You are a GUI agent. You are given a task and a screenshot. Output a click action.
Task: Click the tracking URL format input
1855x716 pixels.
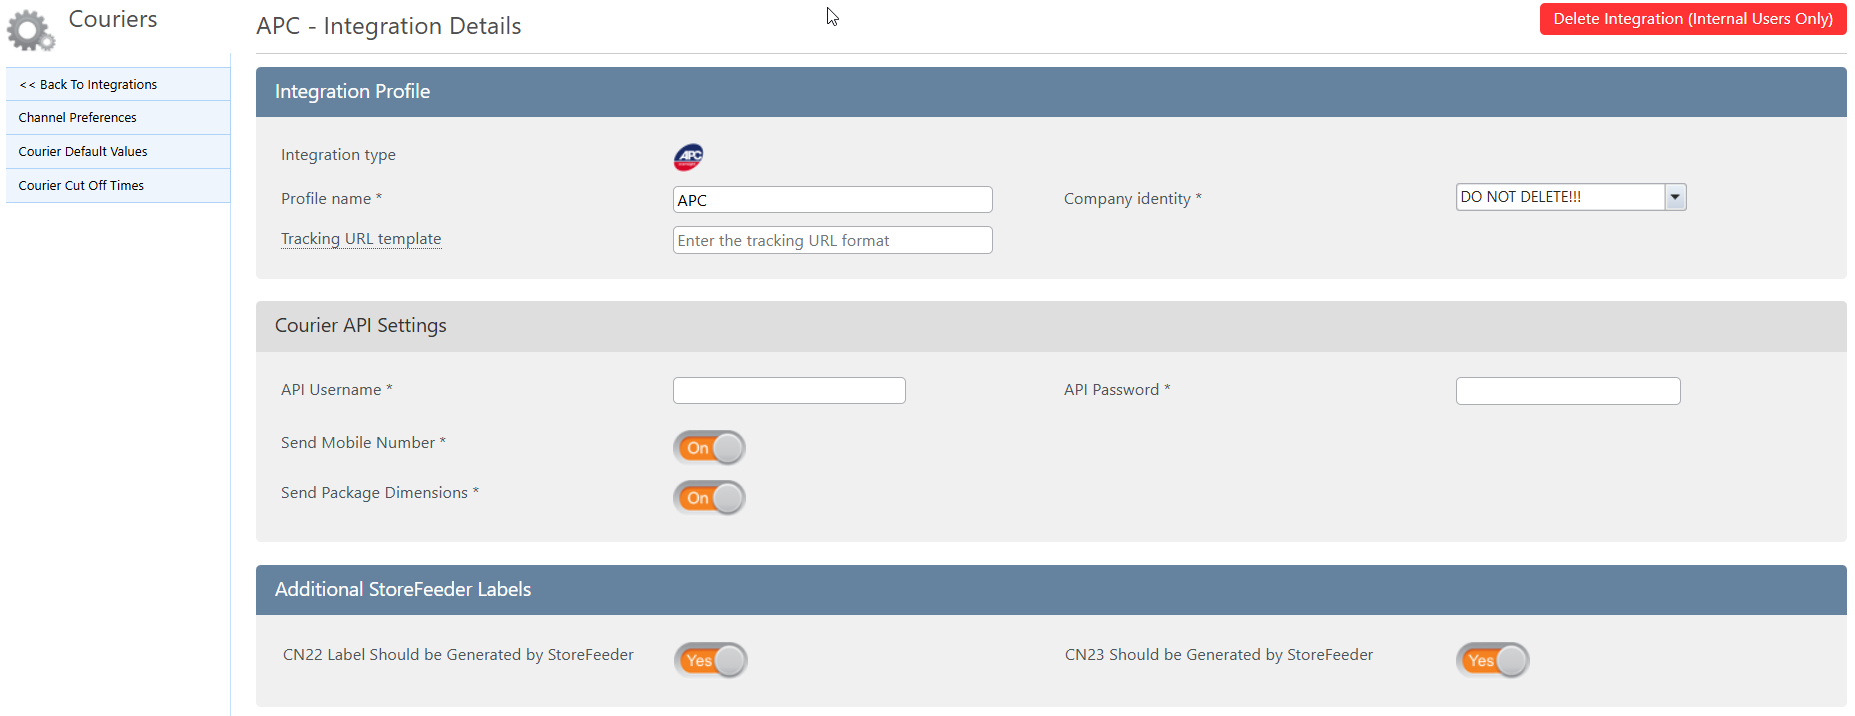coord(833,240)
